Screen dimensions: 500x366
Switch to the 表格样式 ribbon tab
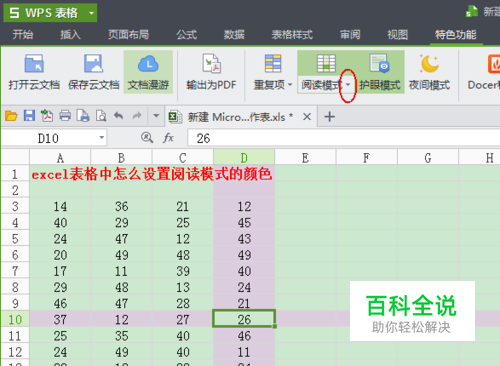[x=292, y=35]
